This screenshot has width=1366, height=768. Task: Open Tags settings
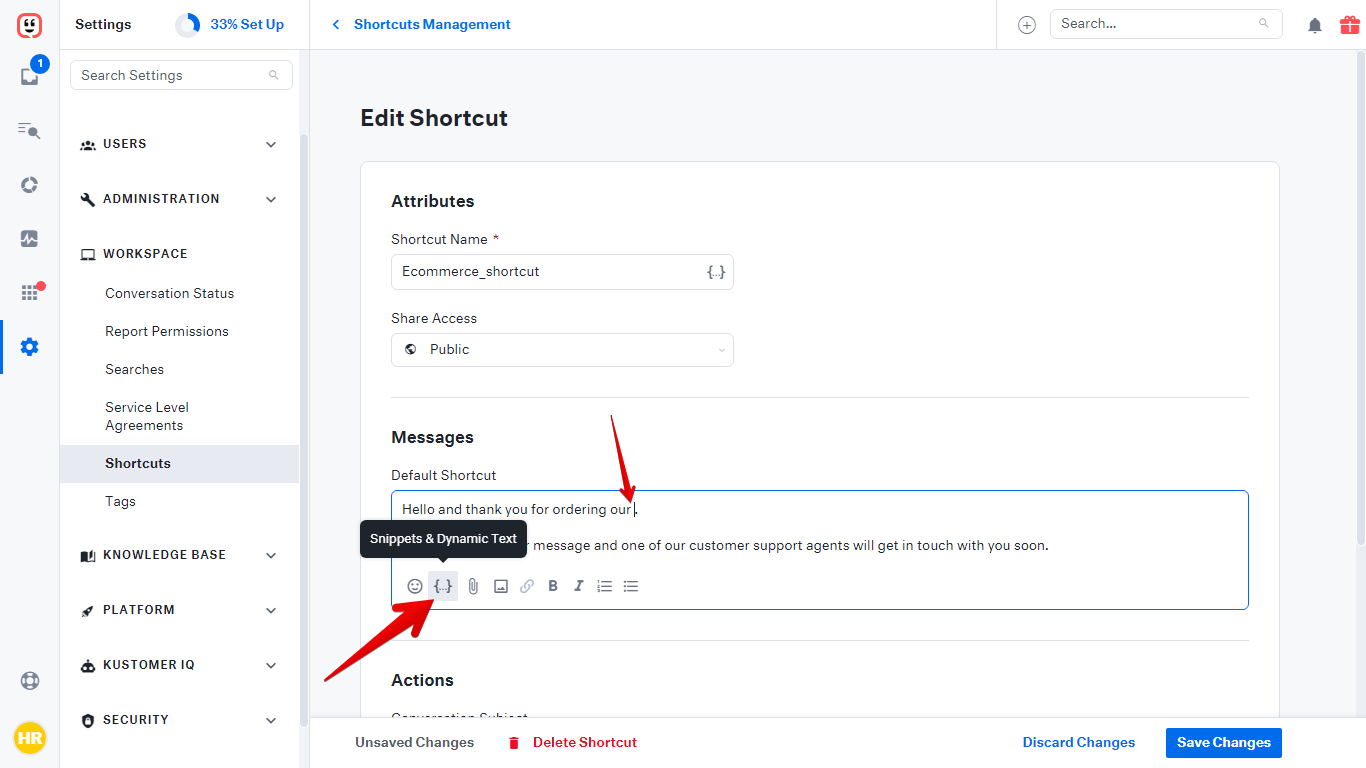tap(120, 501)
